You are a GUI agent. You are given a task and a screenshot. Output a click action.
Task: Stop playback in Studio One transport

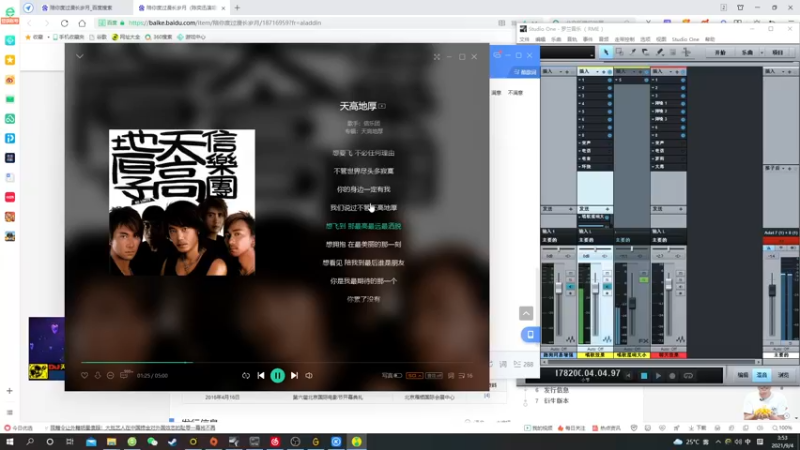[644, 376]
